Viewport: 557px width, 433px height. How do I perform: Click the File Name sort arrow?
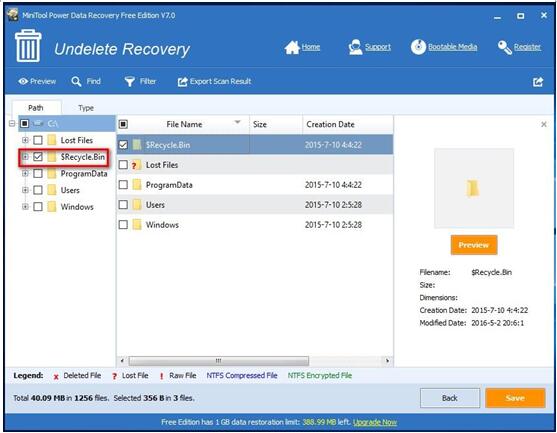point(237,122)
